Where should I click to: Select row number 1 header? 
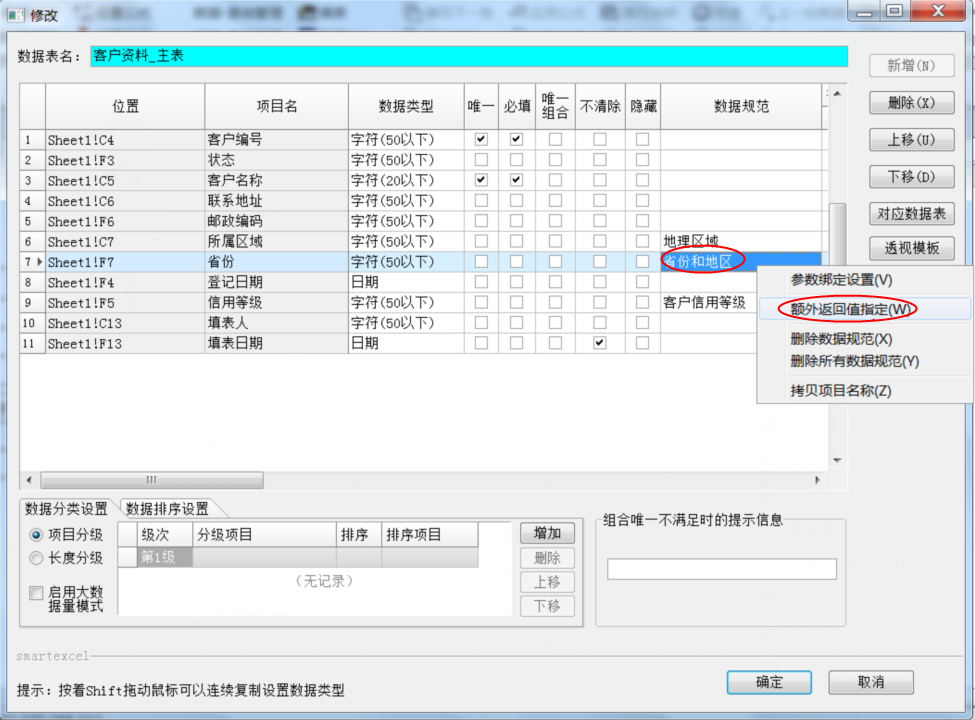32,140
